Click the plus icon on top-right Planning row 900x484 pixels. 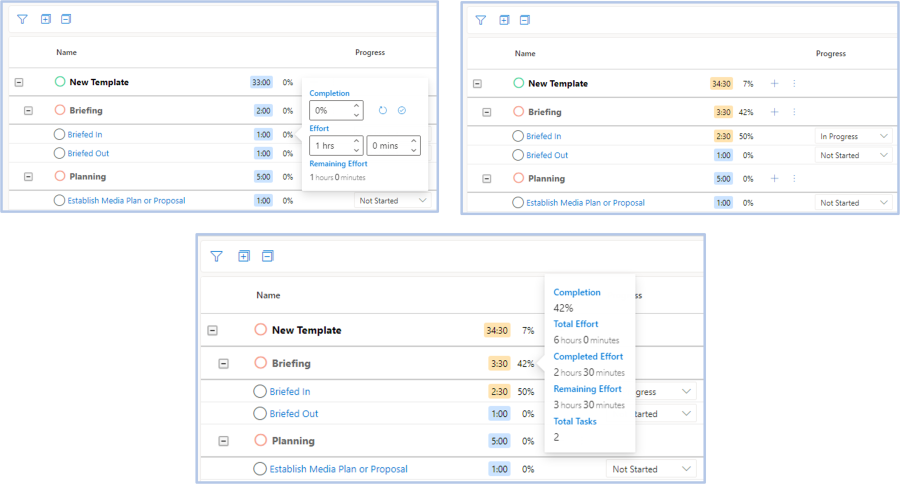[774, 178]
